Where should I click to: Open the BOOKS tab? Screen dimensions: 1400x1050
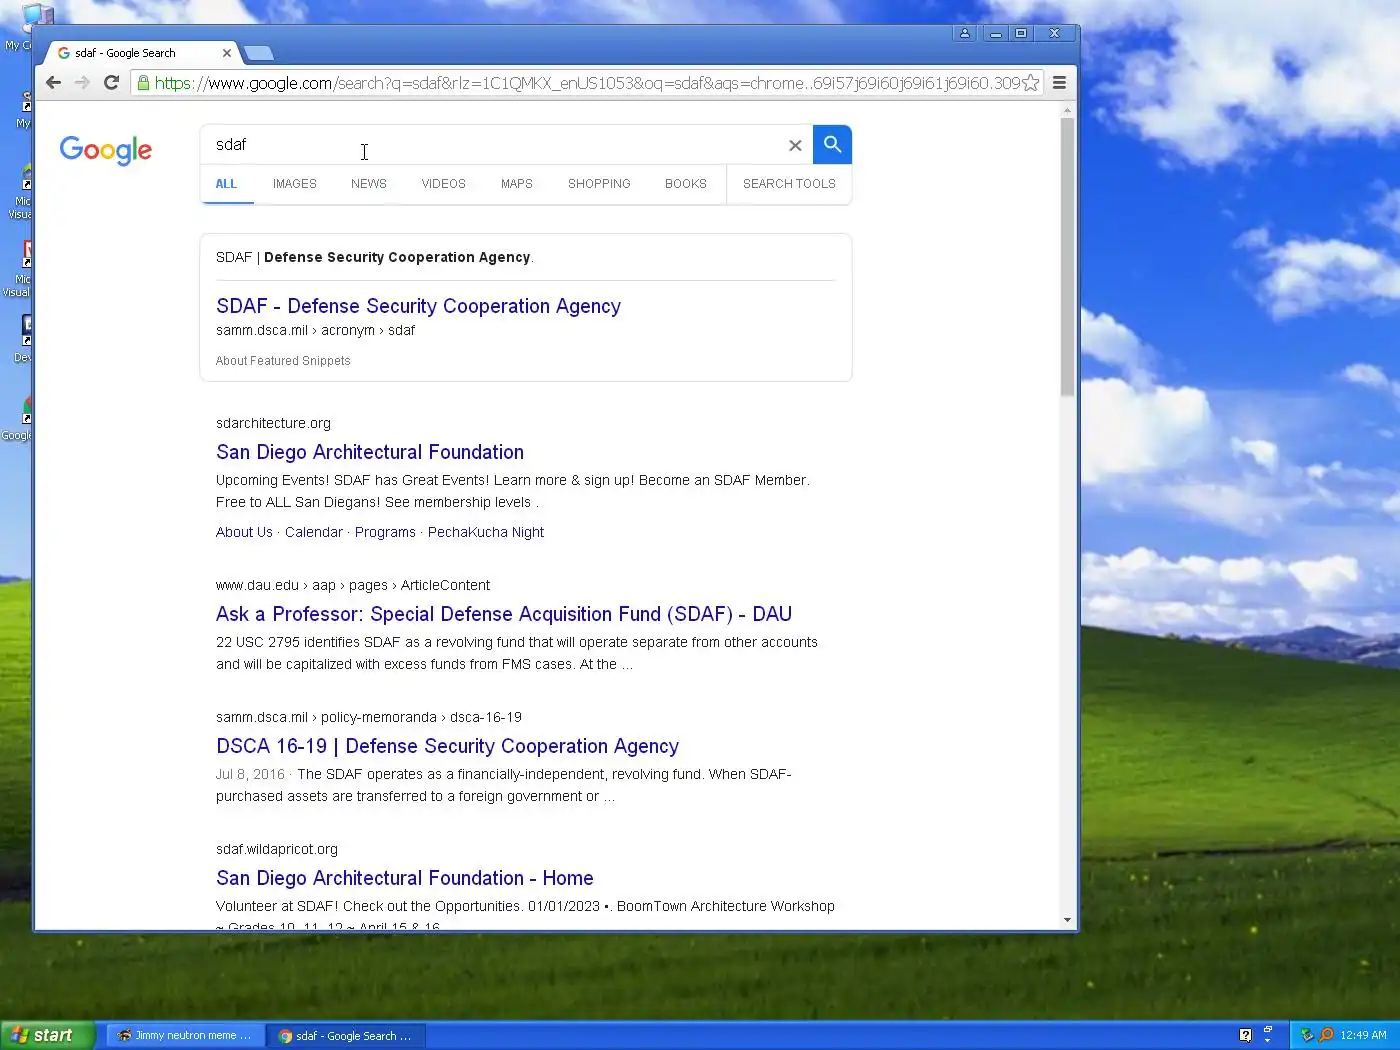pyautogui.click(x=686, y=184)
